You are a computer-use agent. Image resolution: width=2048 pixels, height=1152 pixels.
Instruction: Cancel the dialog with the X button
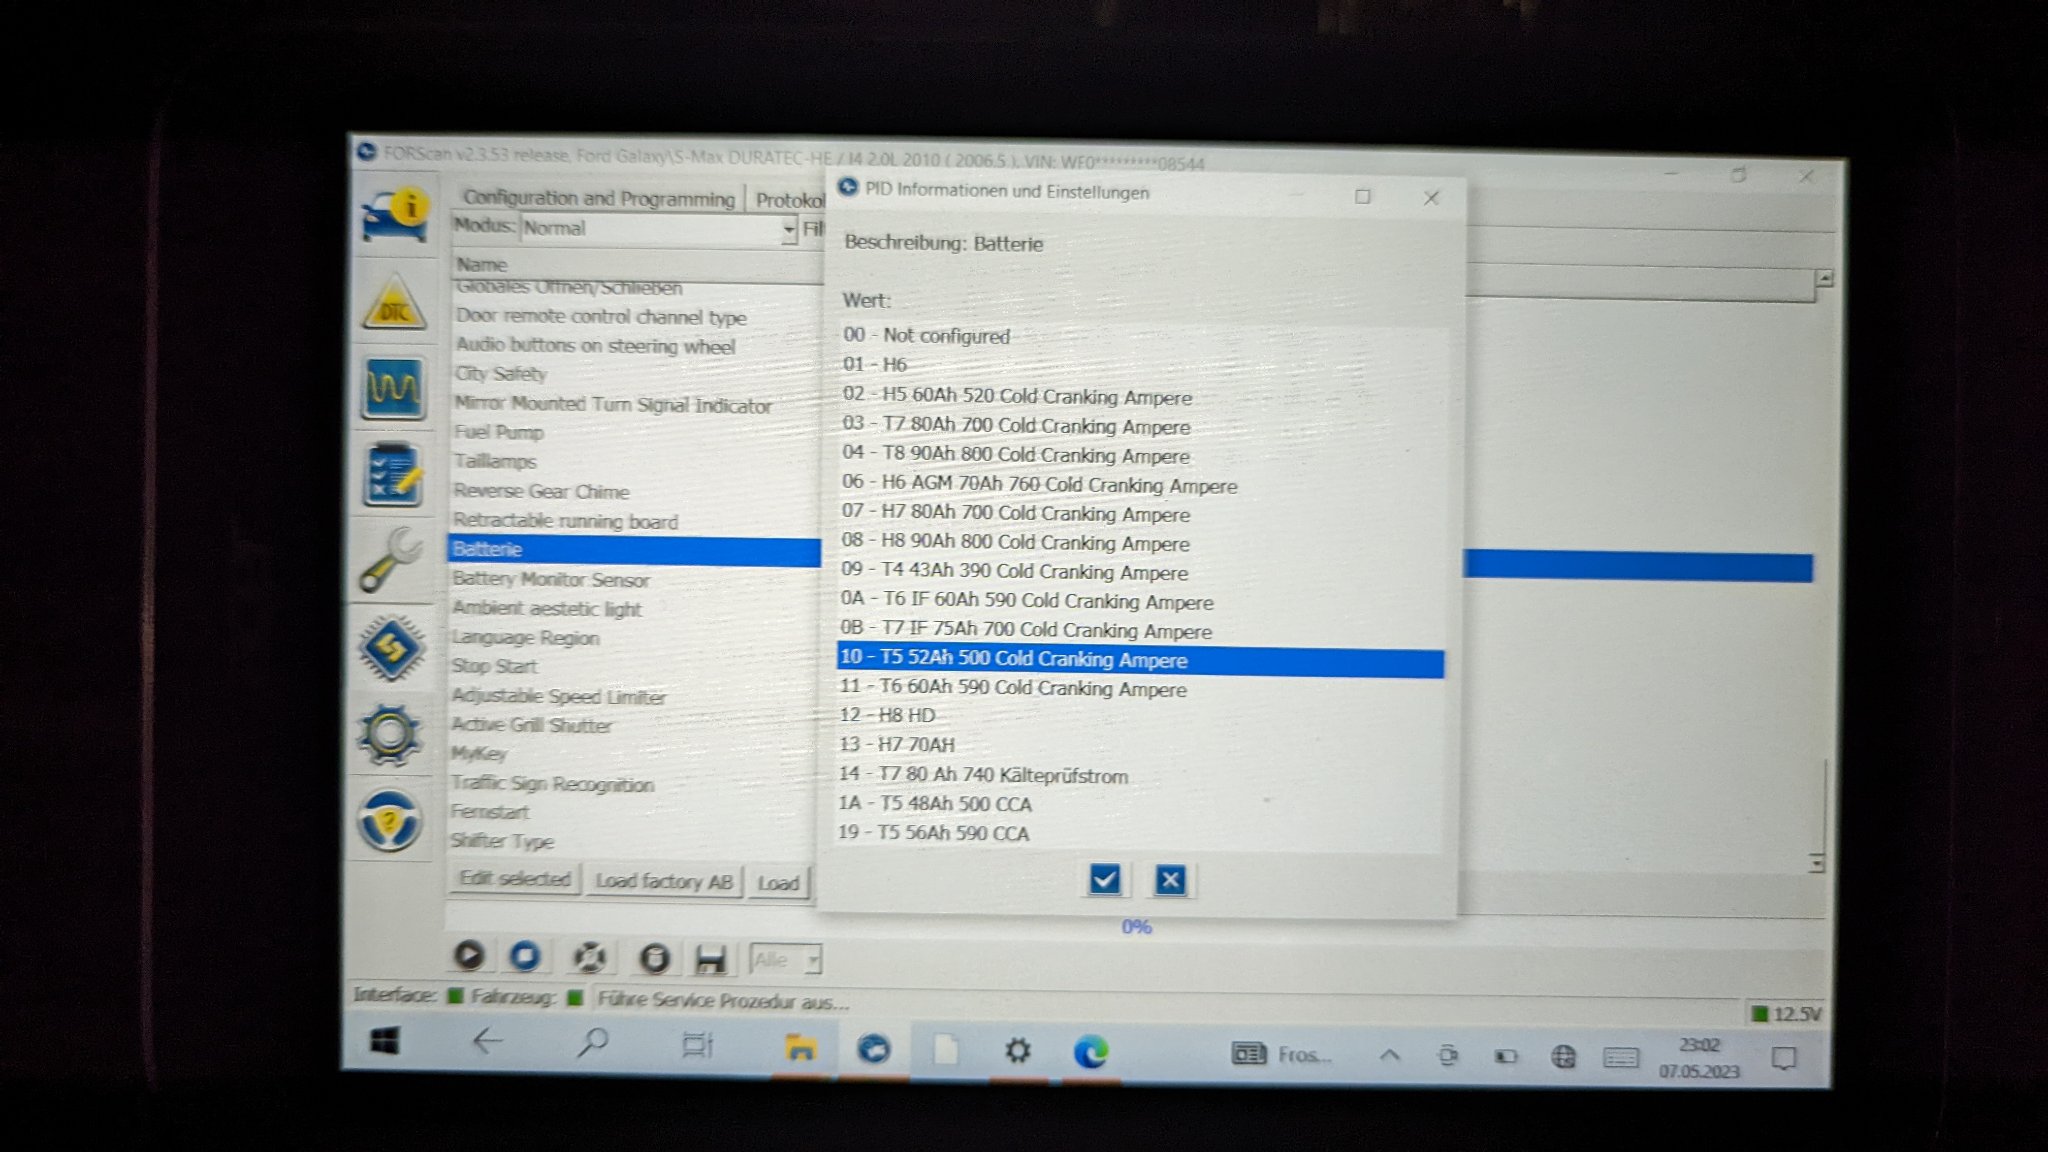pos(1170,880)
